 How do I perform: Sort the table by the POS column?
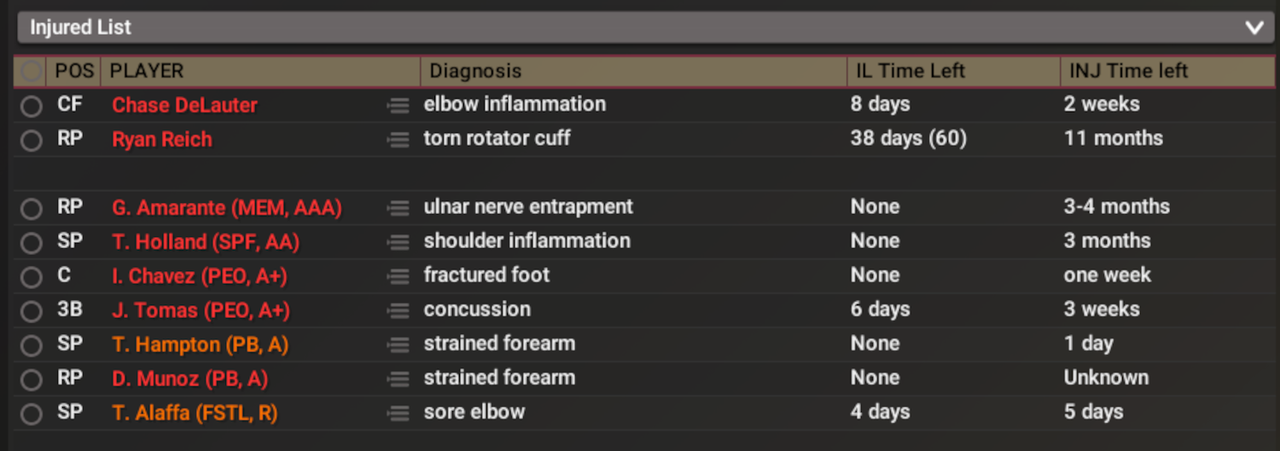tap(73, 72)
